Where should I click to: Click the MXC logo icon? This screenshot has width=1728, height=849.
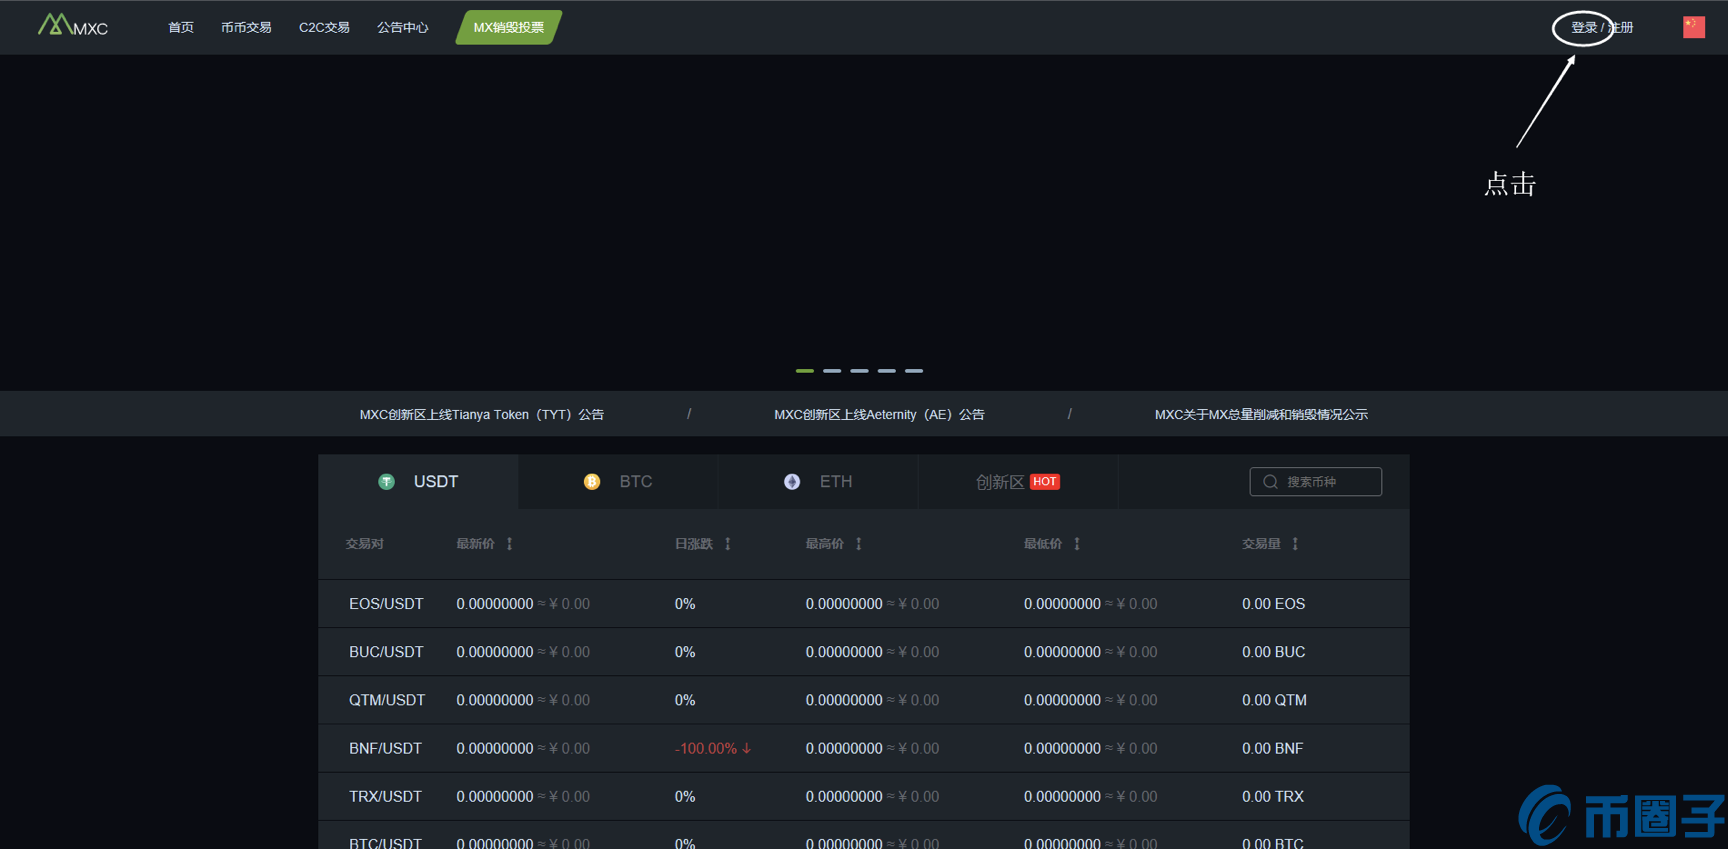(x=55, y=25)
